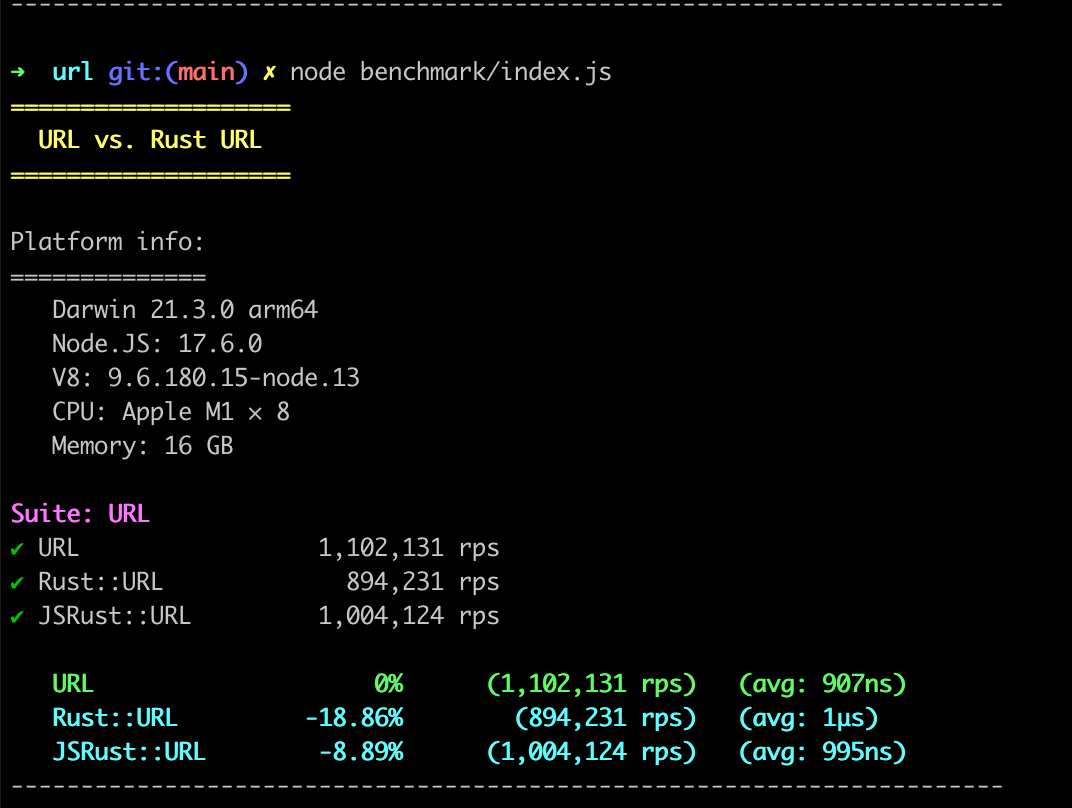Click the cyan "(avg: 995ns)" value
The width and height of the screenshot is (1072, 808).
(x=822, y=752)
